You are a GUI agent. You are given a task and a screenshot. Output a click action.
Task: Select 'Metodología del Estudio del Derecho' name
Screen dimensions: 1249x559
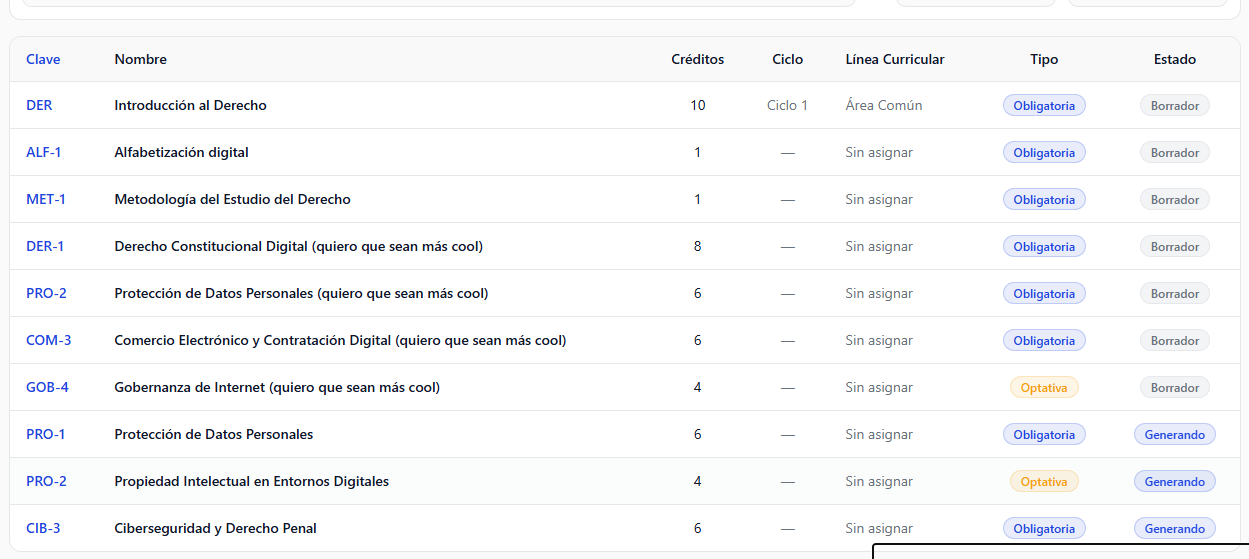click(x=232, y=199)
